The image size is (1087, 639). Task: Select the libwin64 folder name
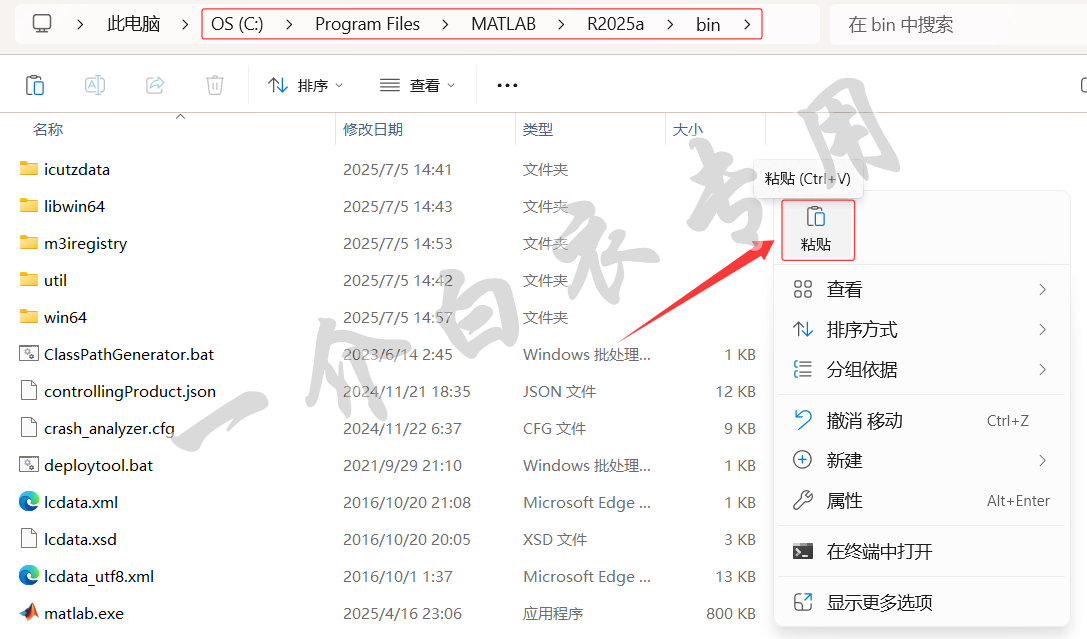pos(74,206)
